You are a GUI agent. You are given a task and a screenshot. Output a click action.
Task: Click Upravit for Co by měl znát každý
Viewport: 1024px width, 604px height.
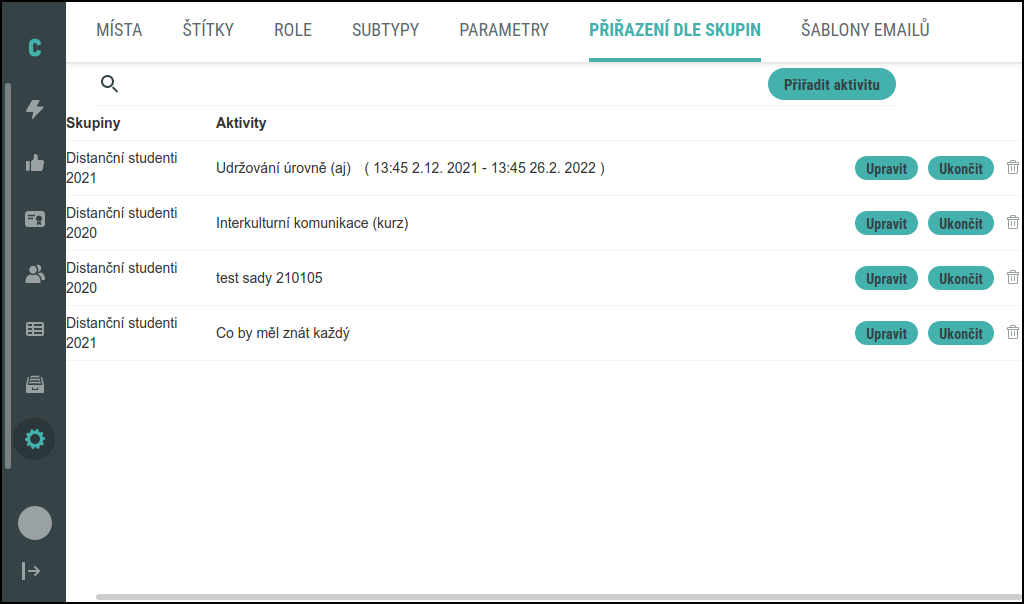coord(886,333)
